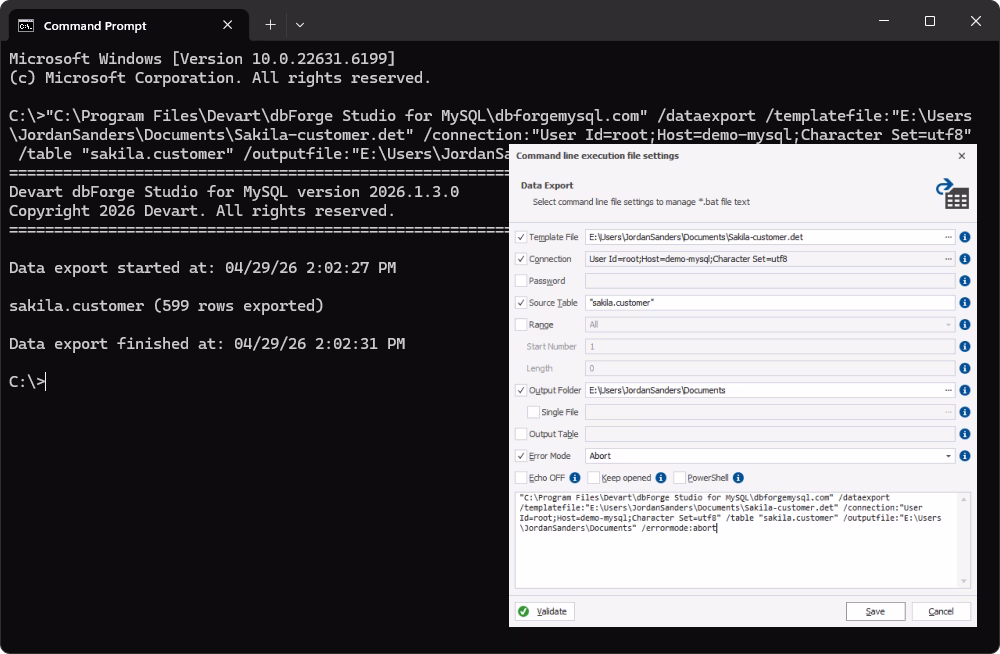Image resolution: width=1000 pixels, height=654 pixels.
Task: Enable the PowerShell checkbox
Action: click(679, 477)
